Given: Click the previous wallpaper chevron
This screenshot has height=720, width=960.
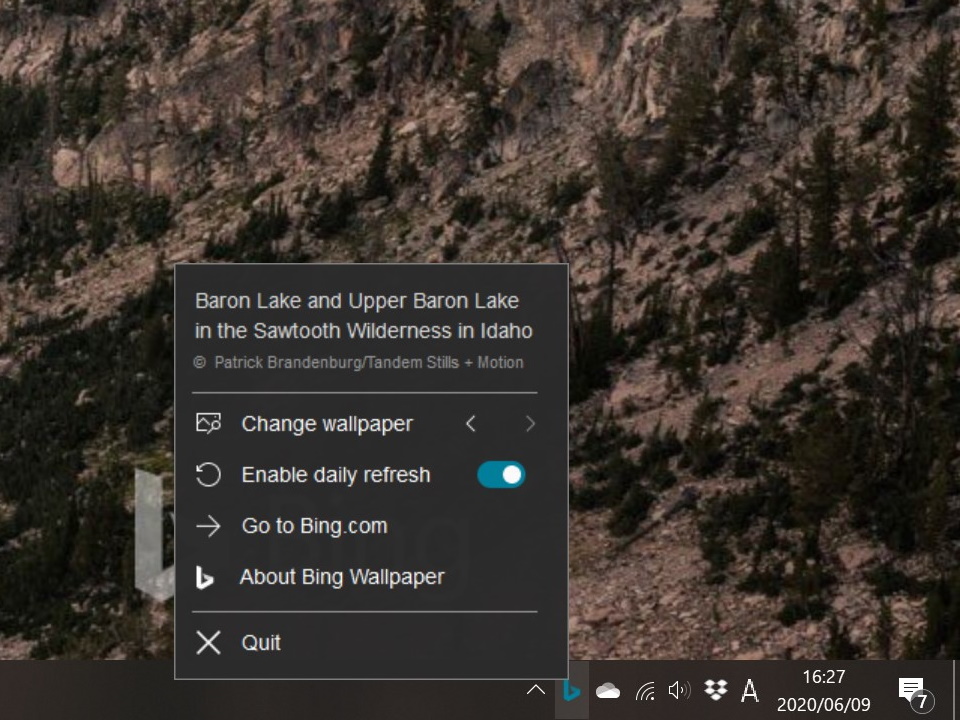Looking at the screenshot, I should pos(471,423).
